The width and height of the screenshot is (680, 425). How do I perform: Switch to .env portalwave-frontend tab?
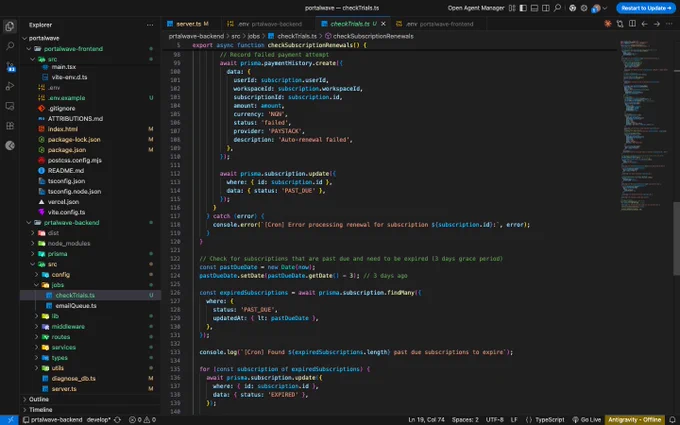click(x=438, y=24)
